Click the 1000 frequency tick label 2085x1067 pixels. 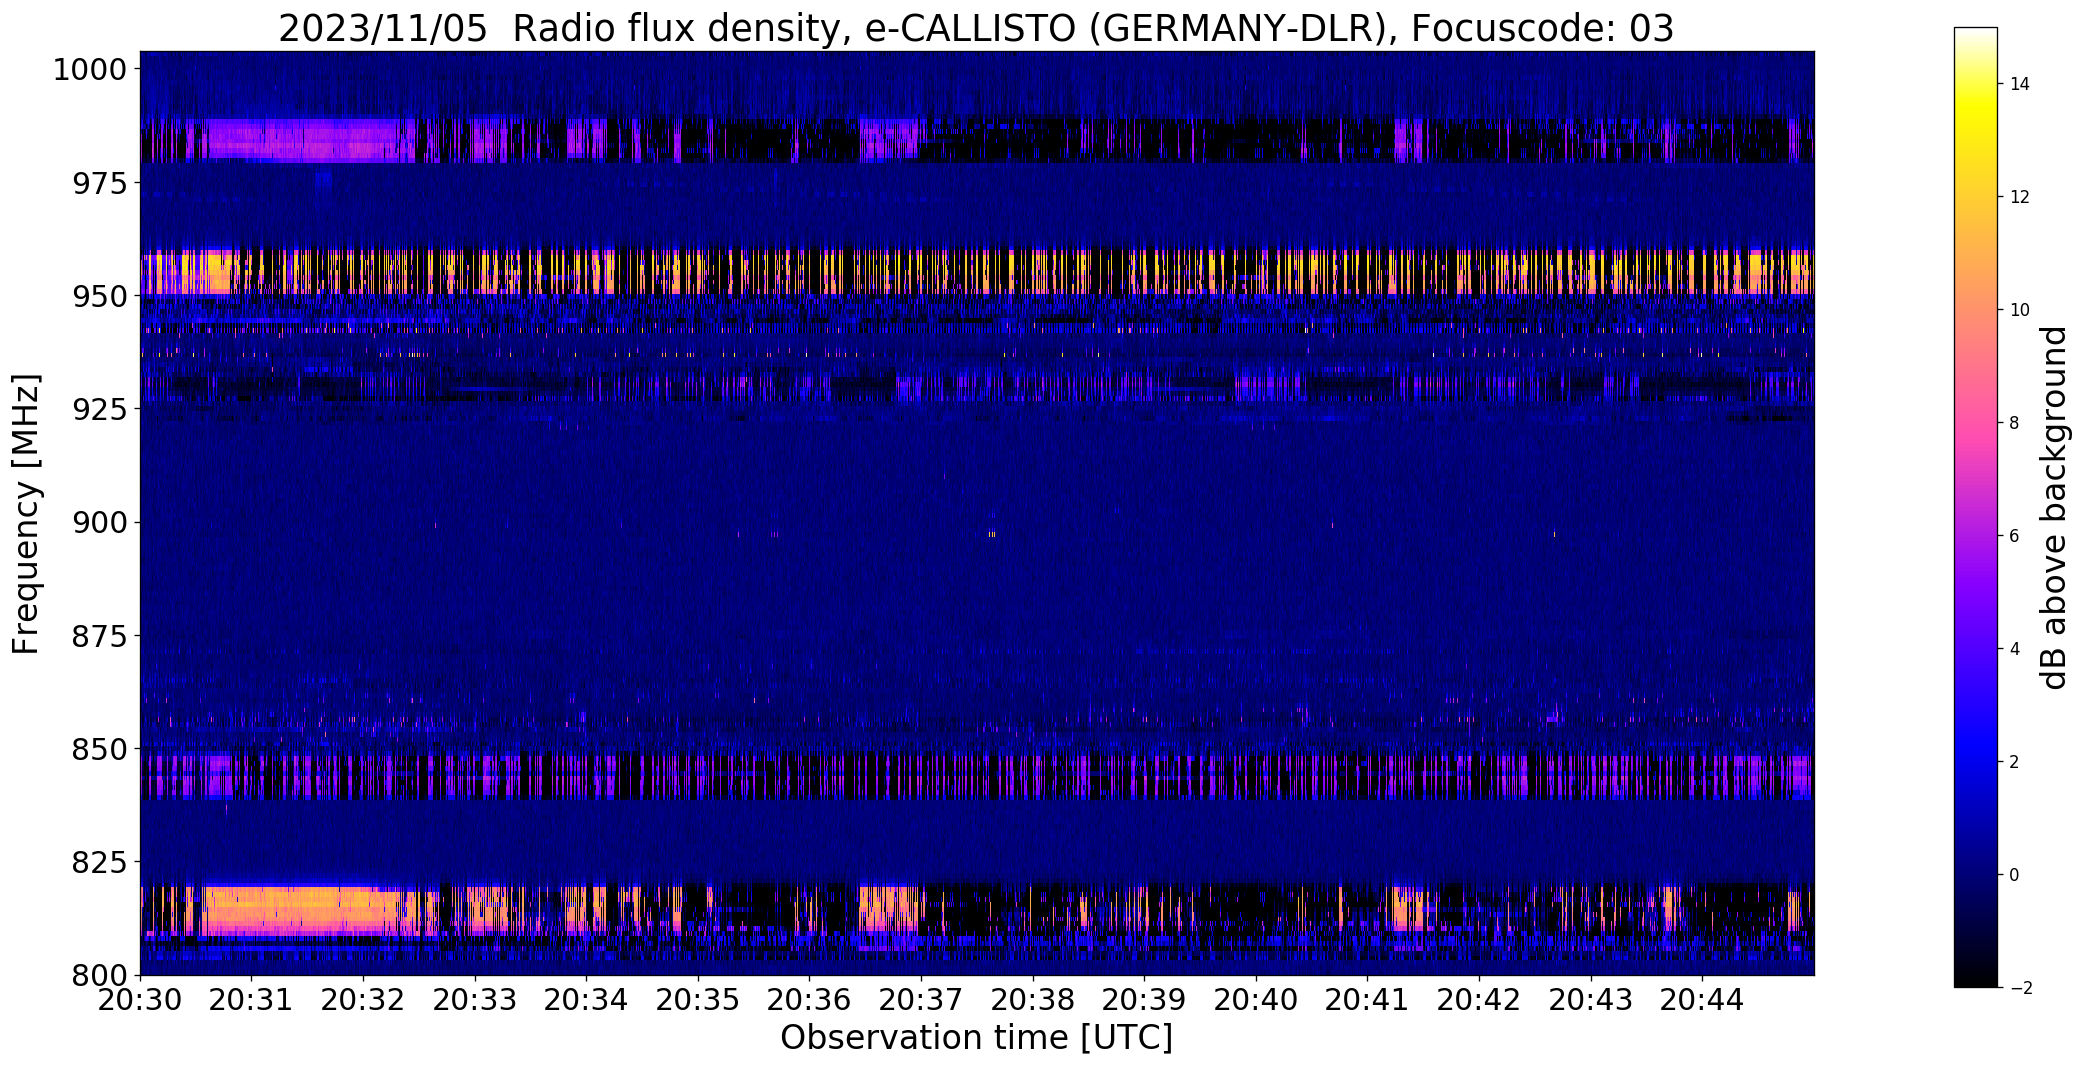point(90,70)
